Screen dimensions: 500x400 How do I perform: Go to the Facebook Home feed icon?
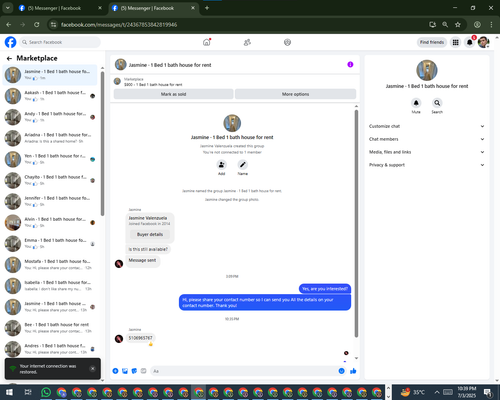pyautogui.click(x=207, y=42)
